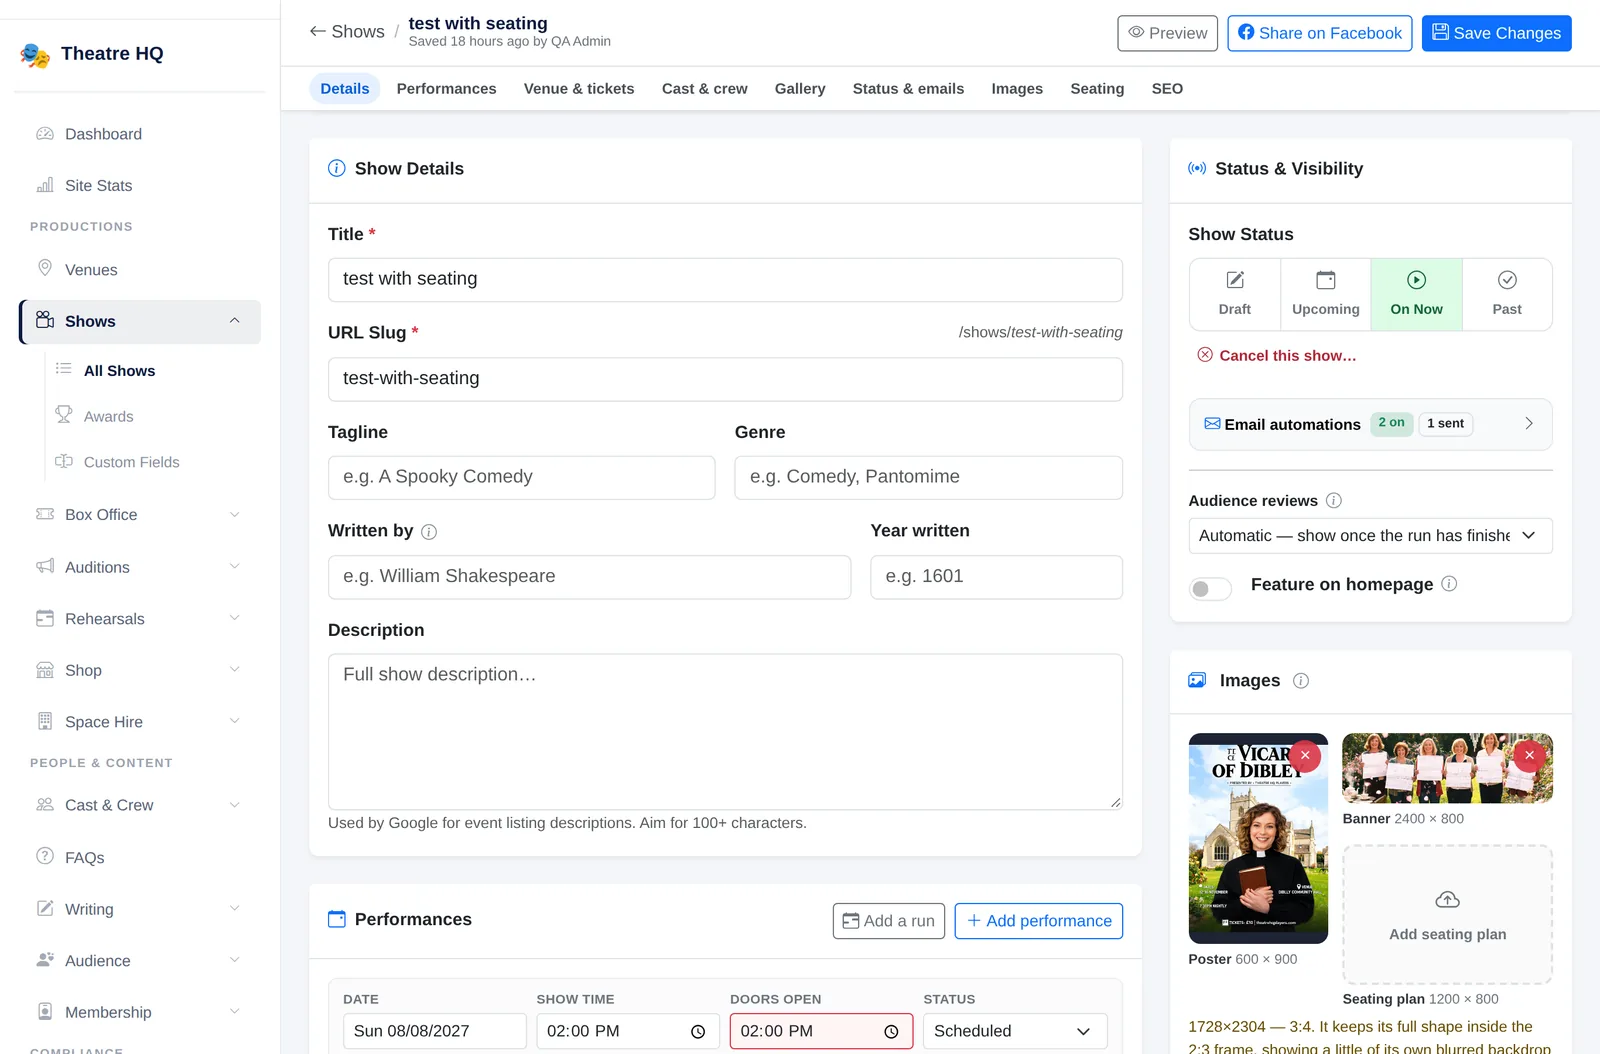This screenshot has height=1054, width=1600.
Task: Click the Images panel info icon
Action: [x=1301, y=681]
